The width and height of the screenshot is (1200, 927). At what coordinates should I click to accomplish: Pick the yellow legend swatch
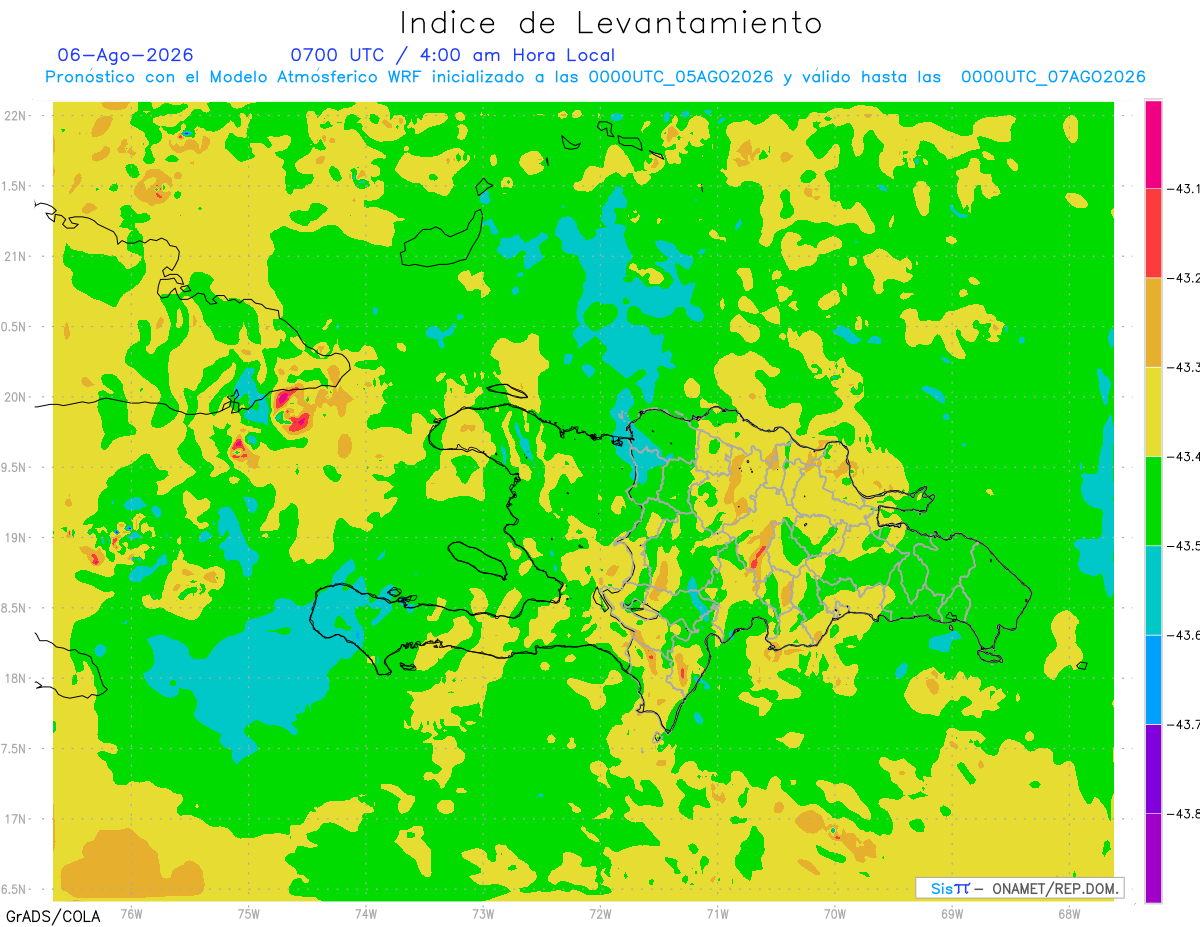point(1153,411)
